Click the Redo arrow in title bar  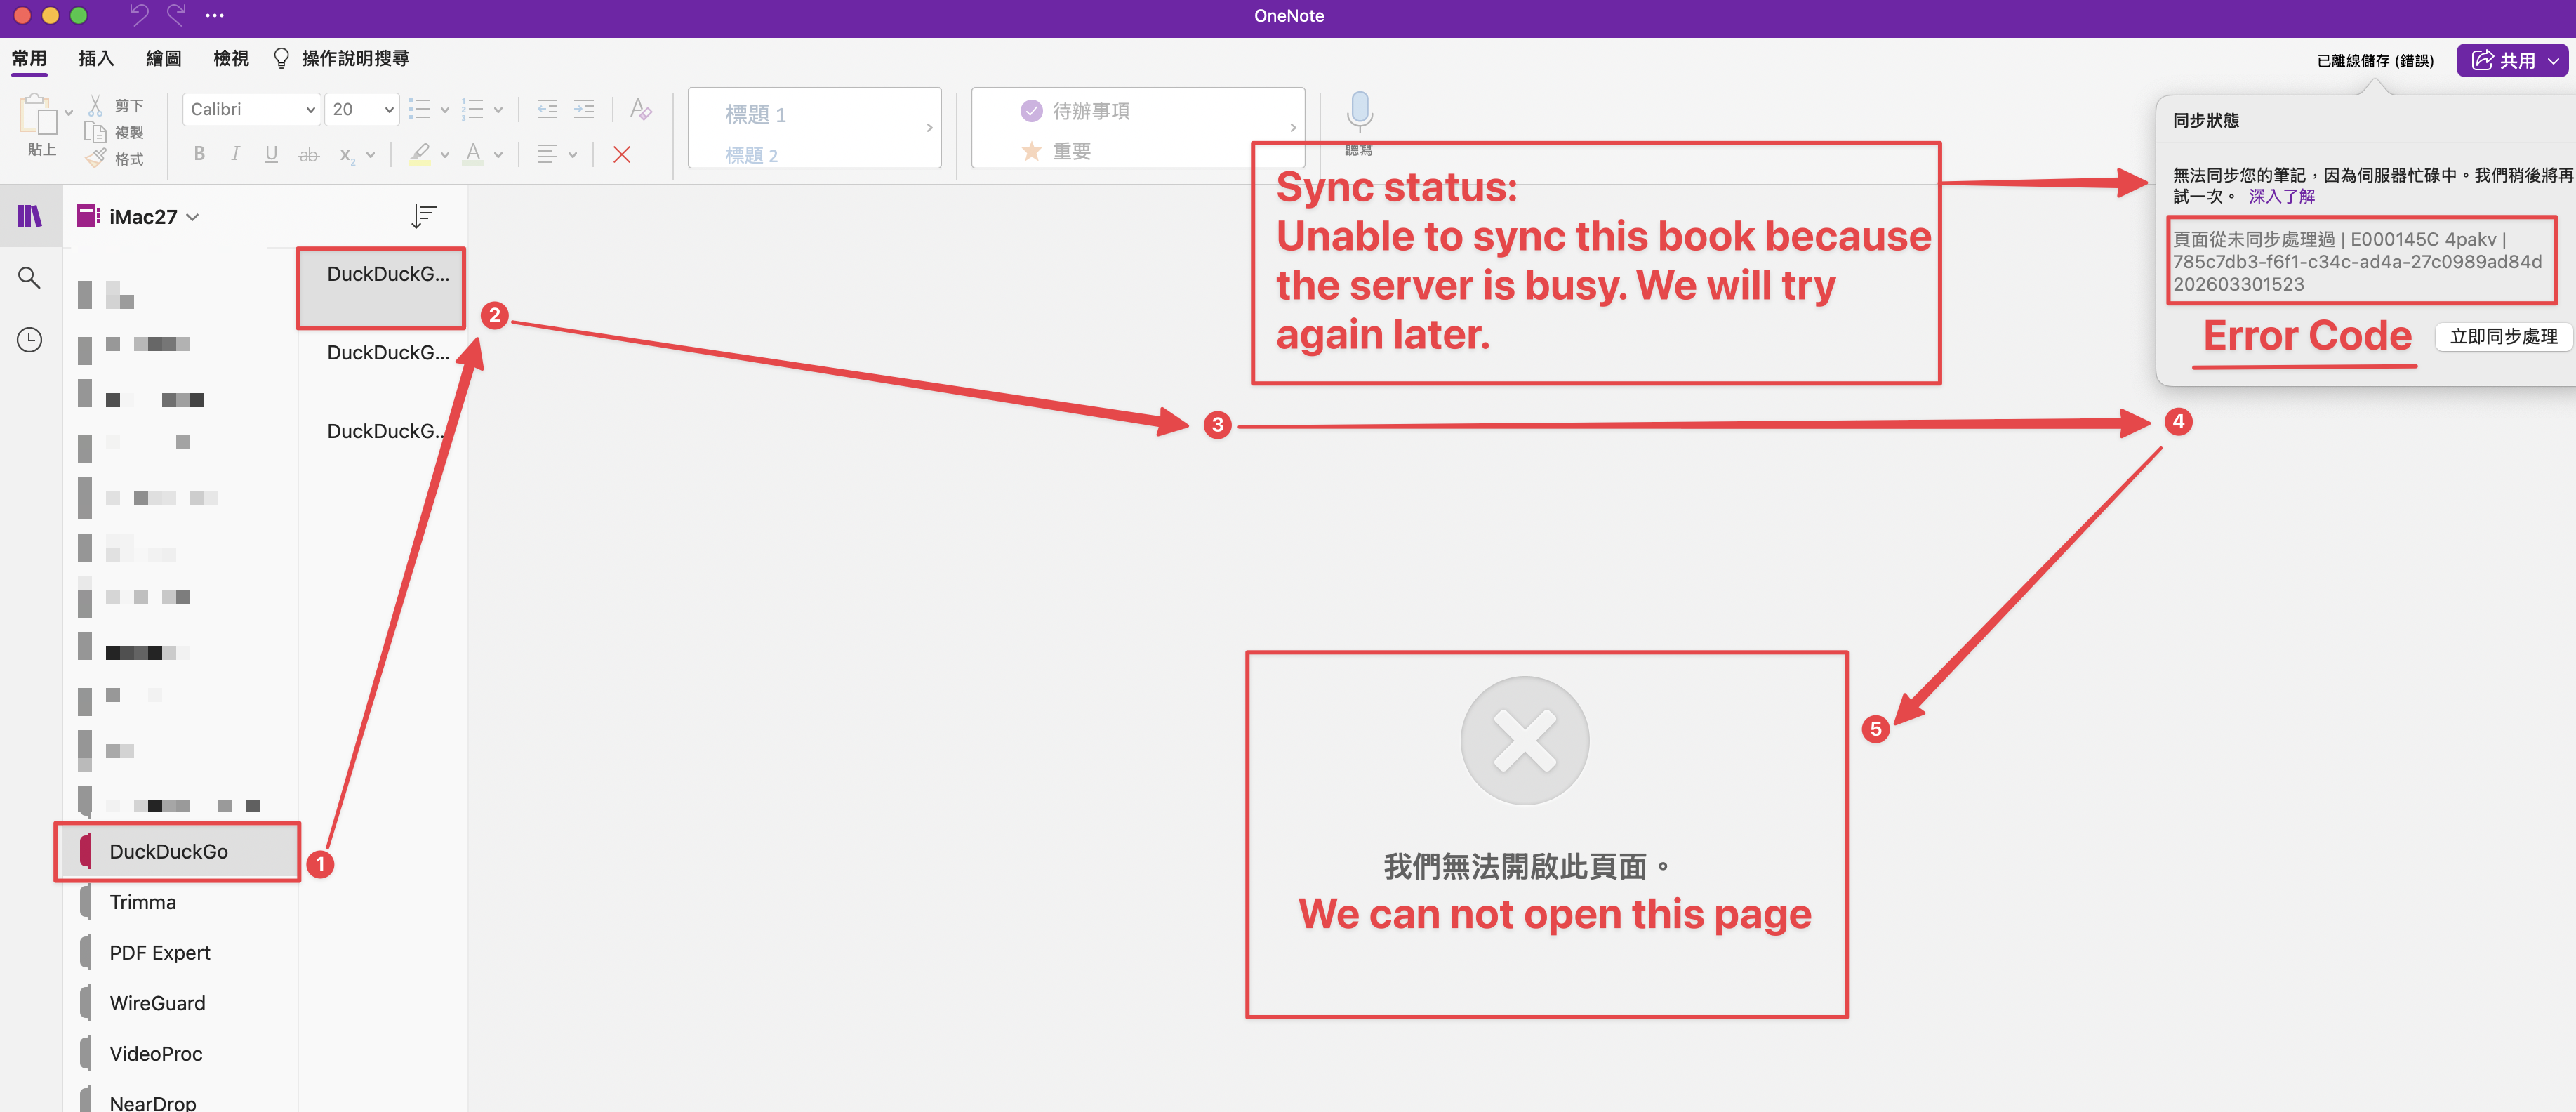coord(177,15)
